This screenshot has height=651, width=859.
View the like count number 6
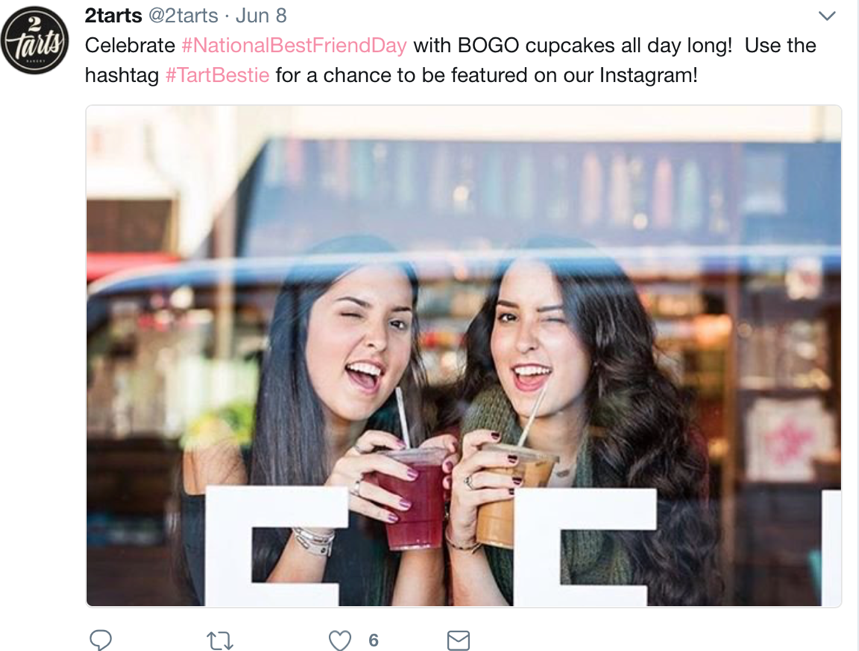click(x=374, y=640)
